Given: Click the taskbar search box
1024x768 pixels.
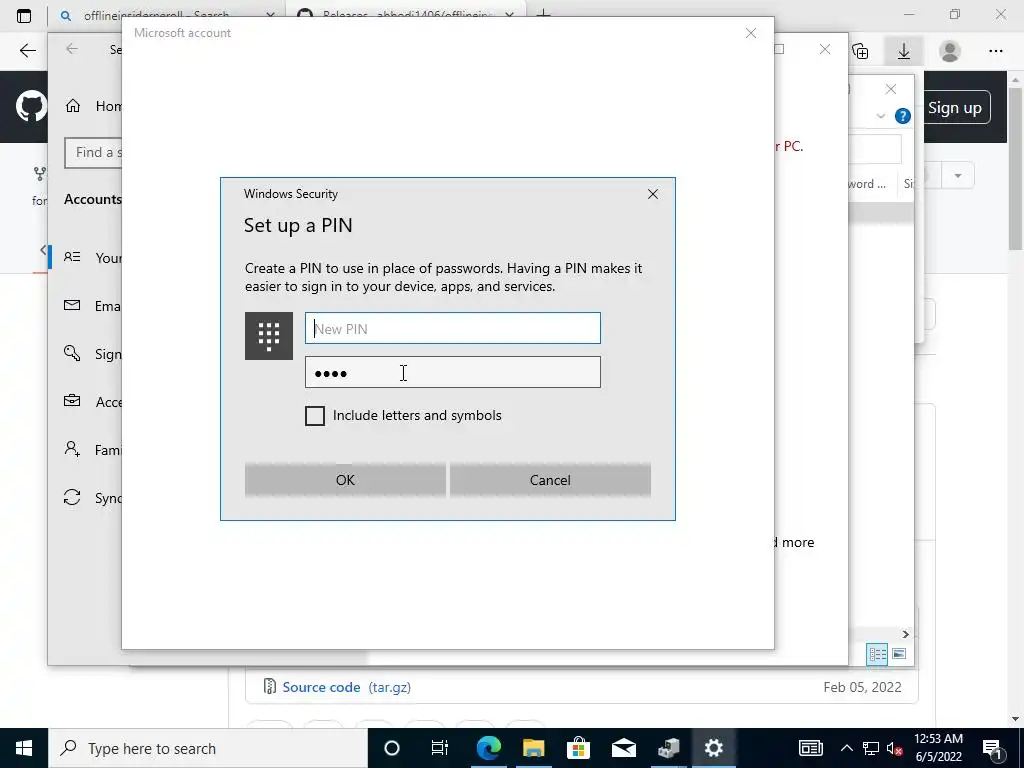Looking at the screenshot, I should [x=208, y=748].
